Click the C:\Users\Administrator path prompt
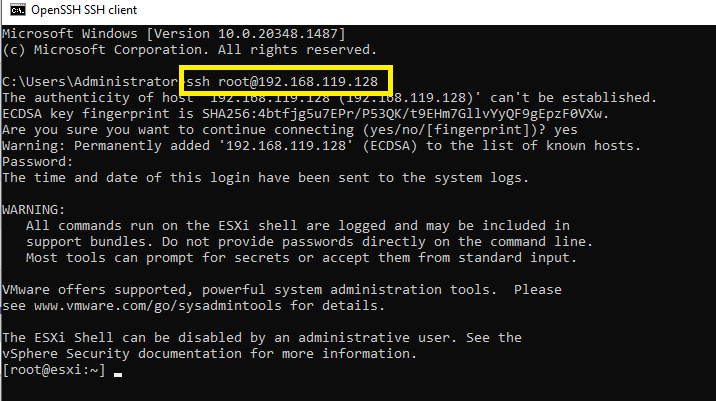Viewport: 716px width, 401px height. (x=90, y=82)
